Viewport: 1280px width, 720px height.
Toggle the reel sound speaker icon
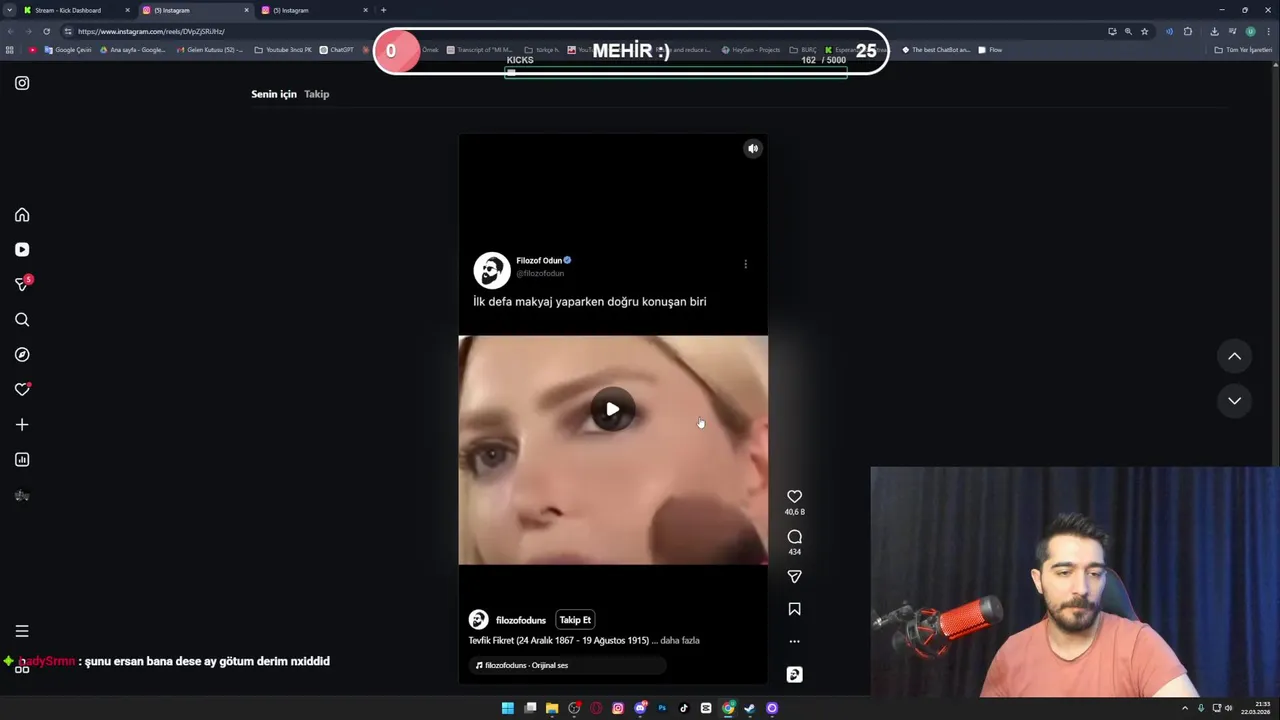[753, 149]
